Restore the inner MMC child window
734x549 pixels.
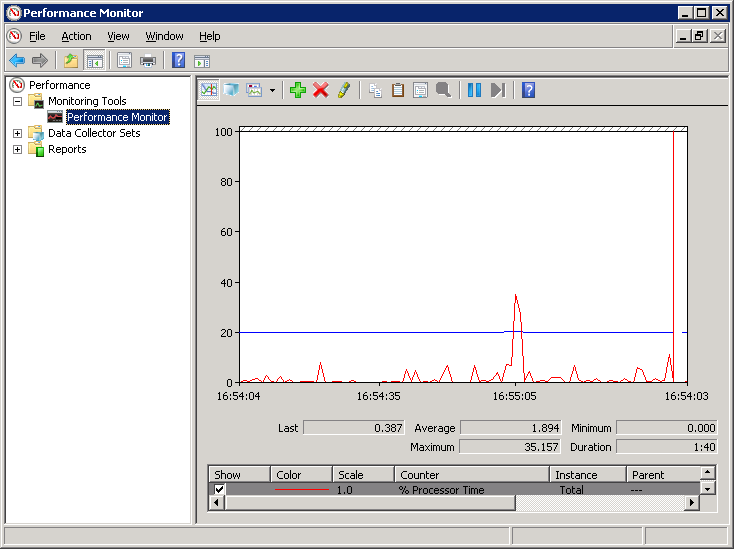699,36
